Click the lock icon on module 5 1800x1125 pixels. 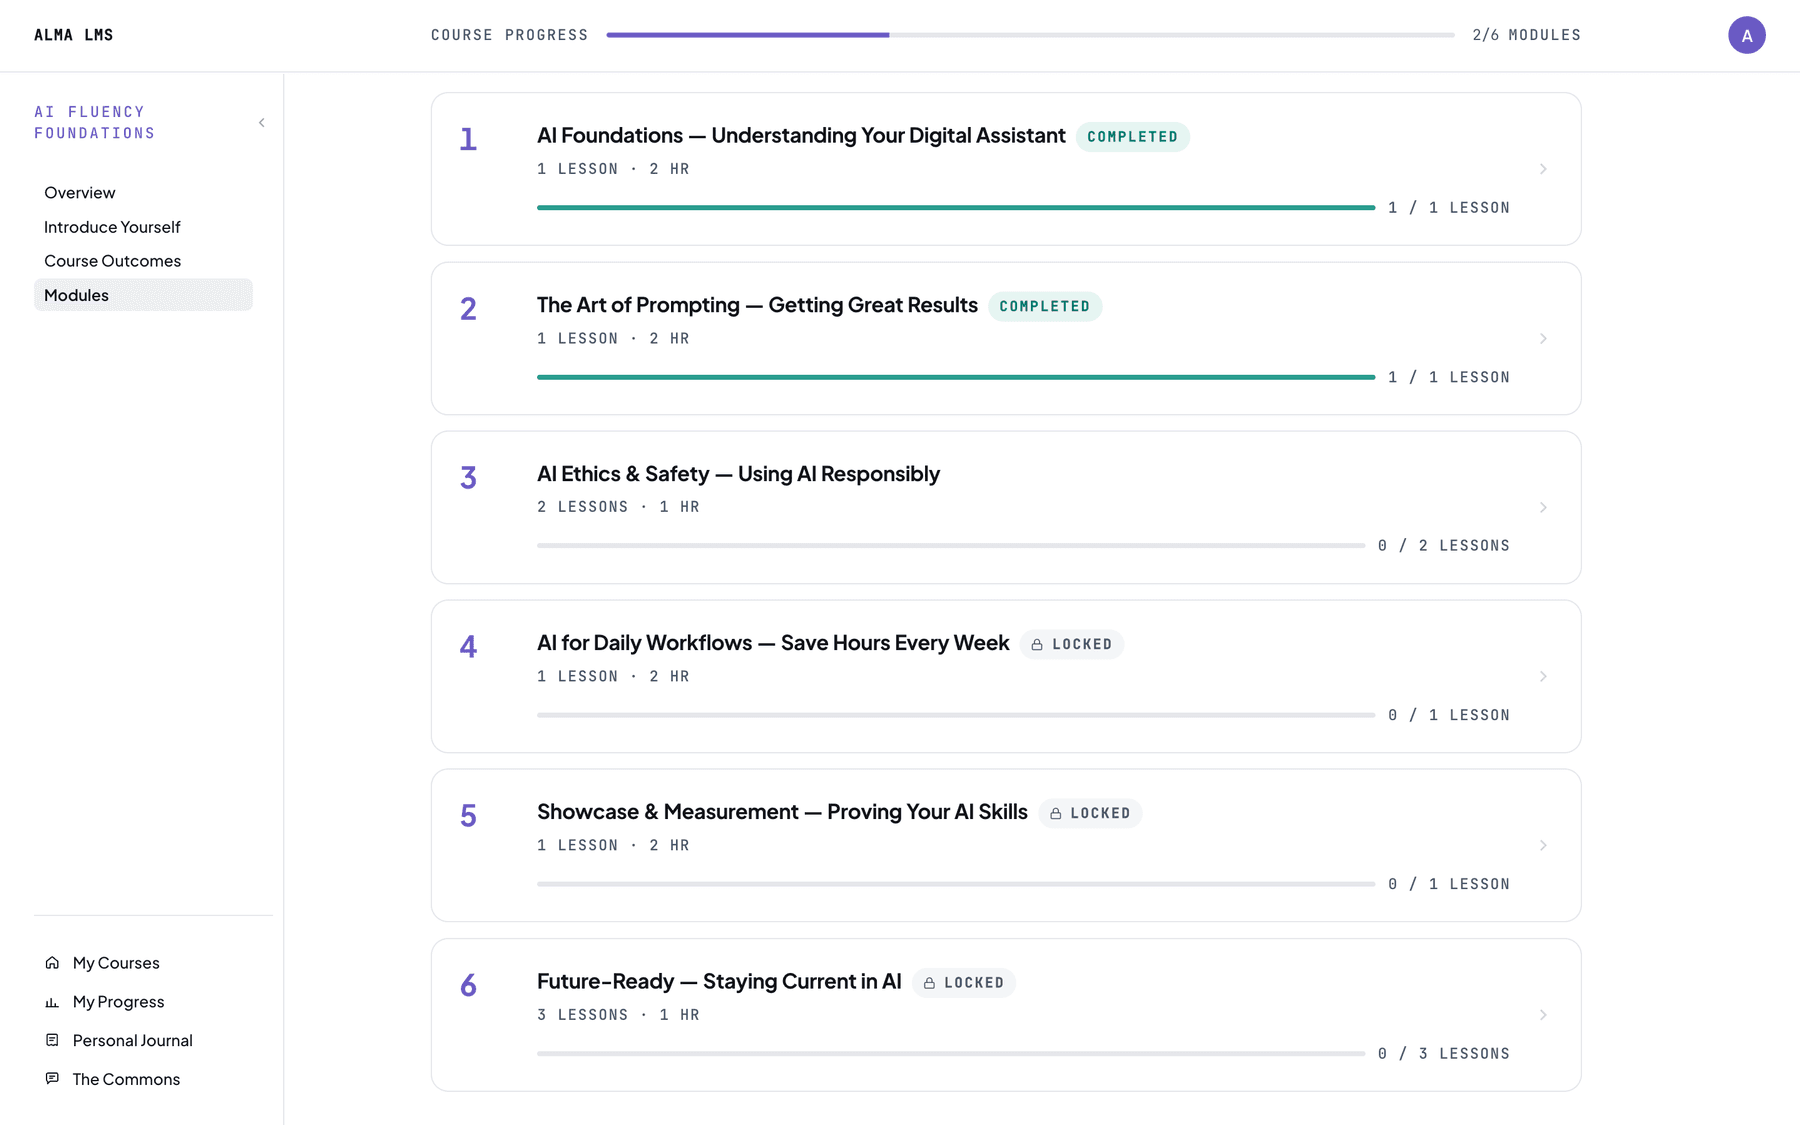pyautogui.click(x=1055, y=814)
